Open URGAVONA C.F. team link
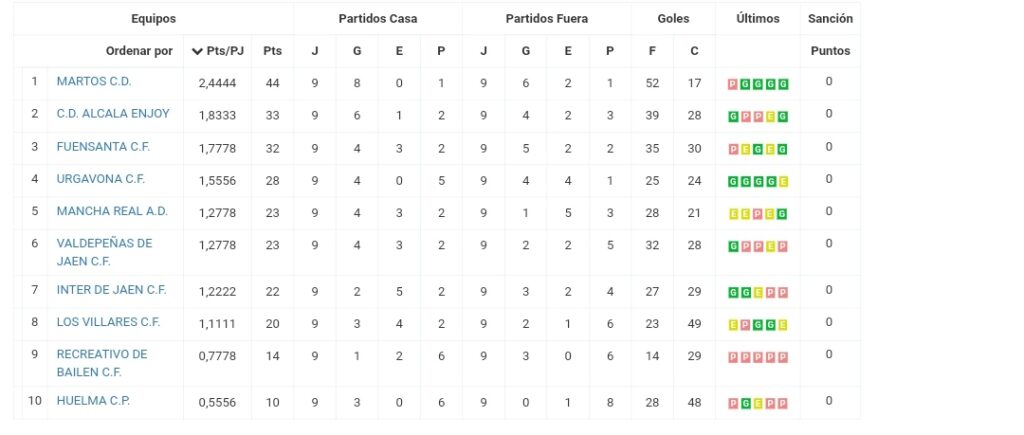Screen dimensions: 1024x435 point(101,179)
